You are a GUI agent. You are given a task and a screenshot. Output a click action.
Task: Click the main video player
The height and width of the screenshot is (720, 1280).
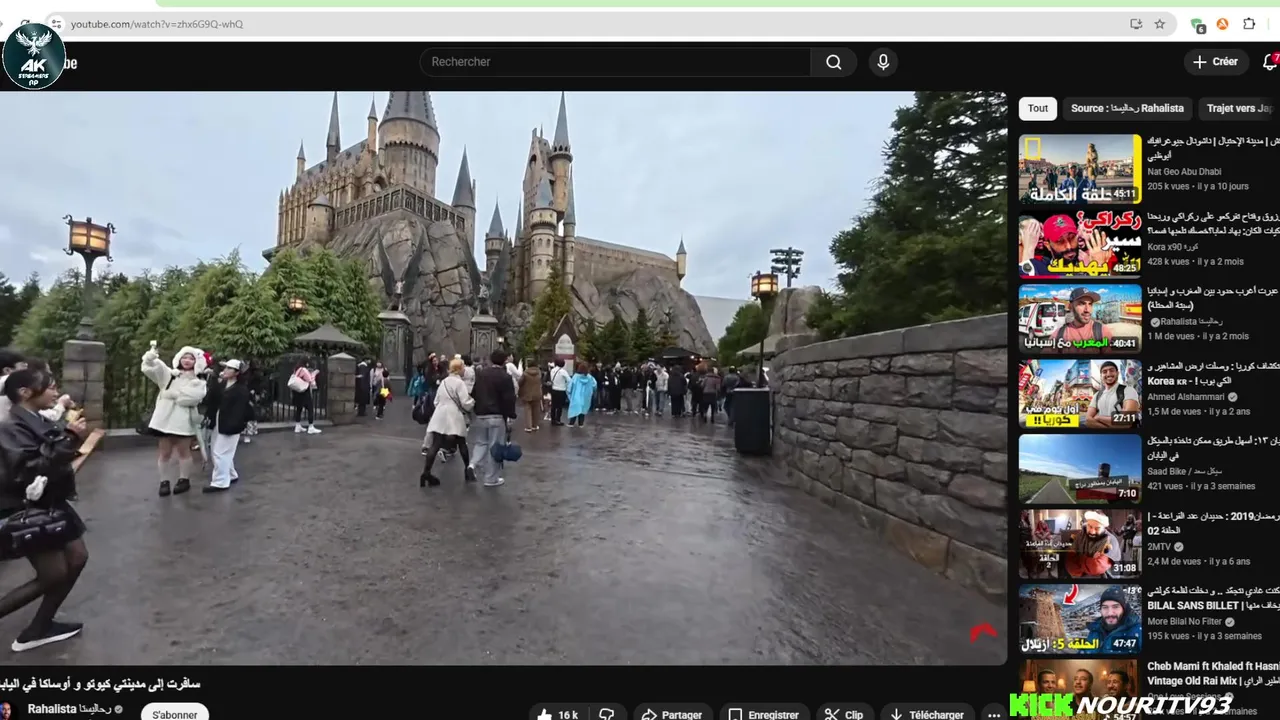point(503,378)
